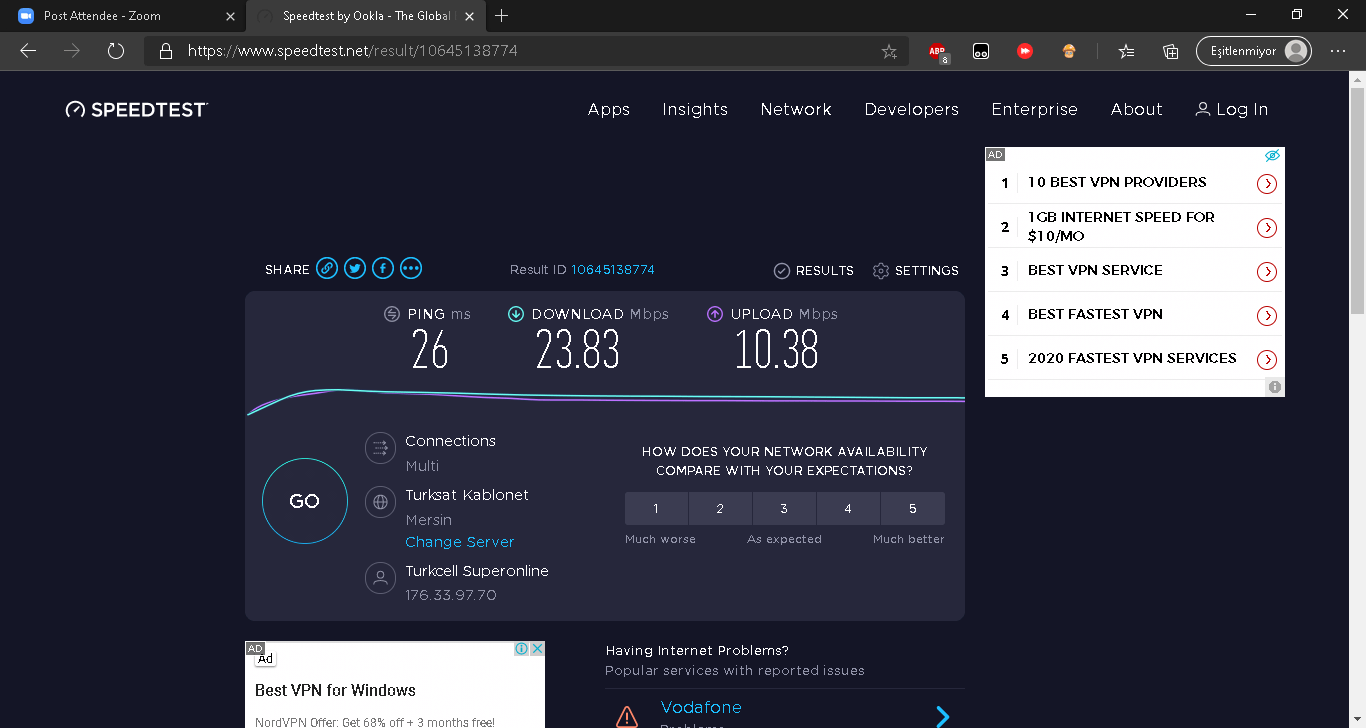Open more share options ellipsis icon

[411, 268]
